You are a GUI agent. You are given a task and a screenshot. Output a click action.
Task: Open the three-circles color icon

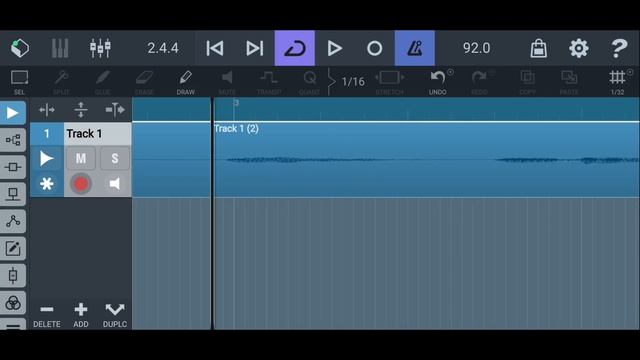13,303
